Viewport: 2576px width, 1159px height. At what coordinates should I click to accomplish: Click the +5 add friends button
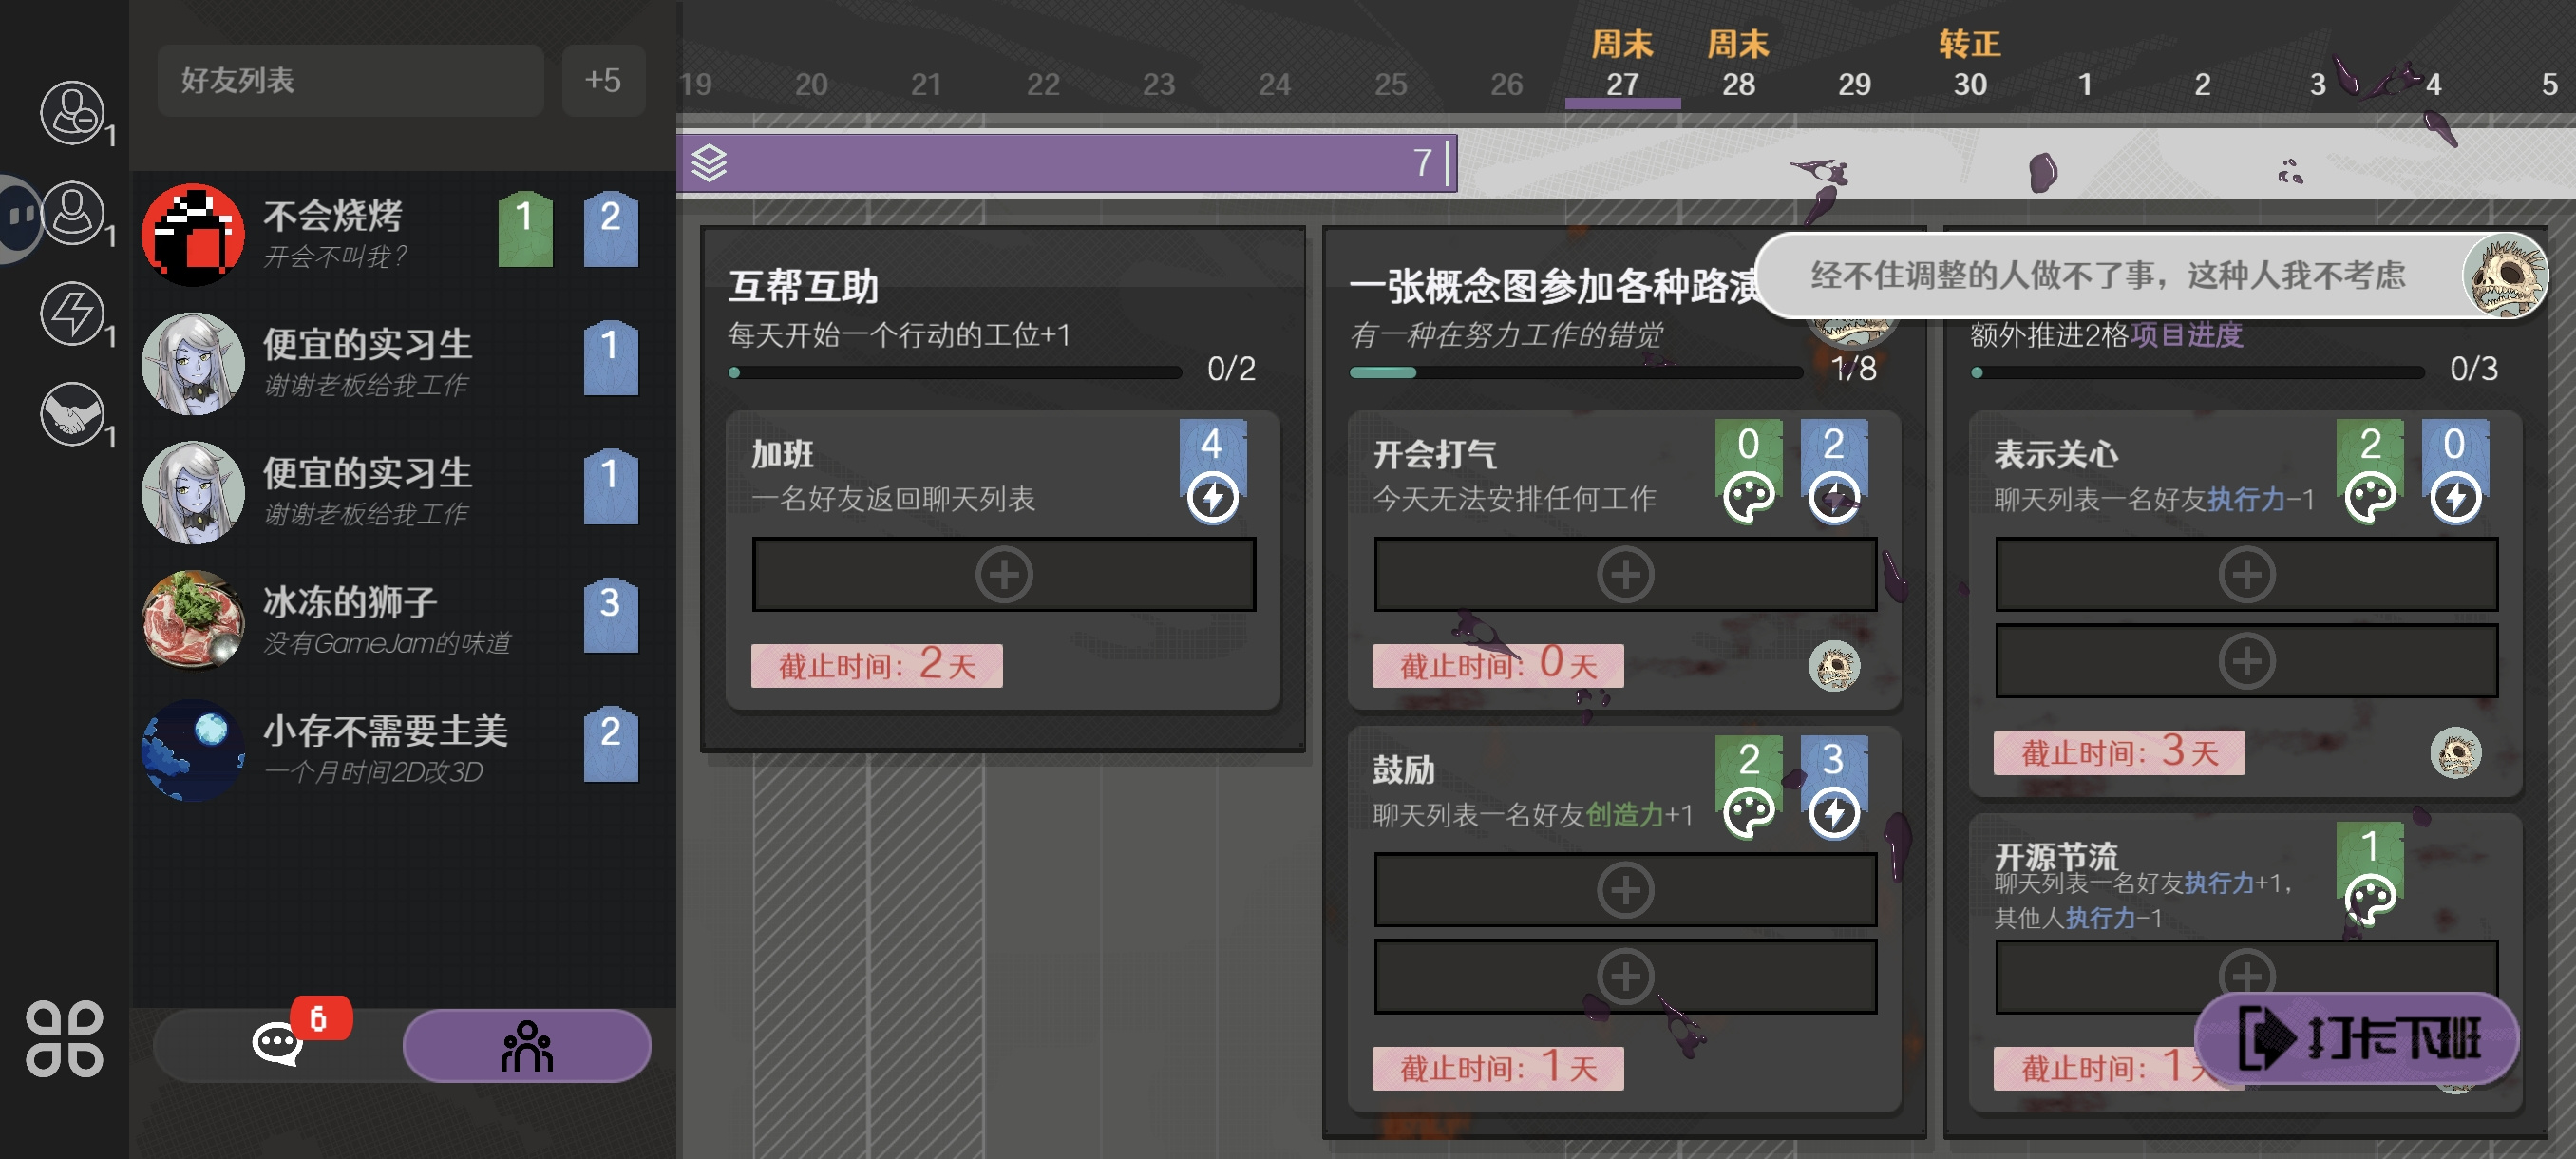coord(603,80)
